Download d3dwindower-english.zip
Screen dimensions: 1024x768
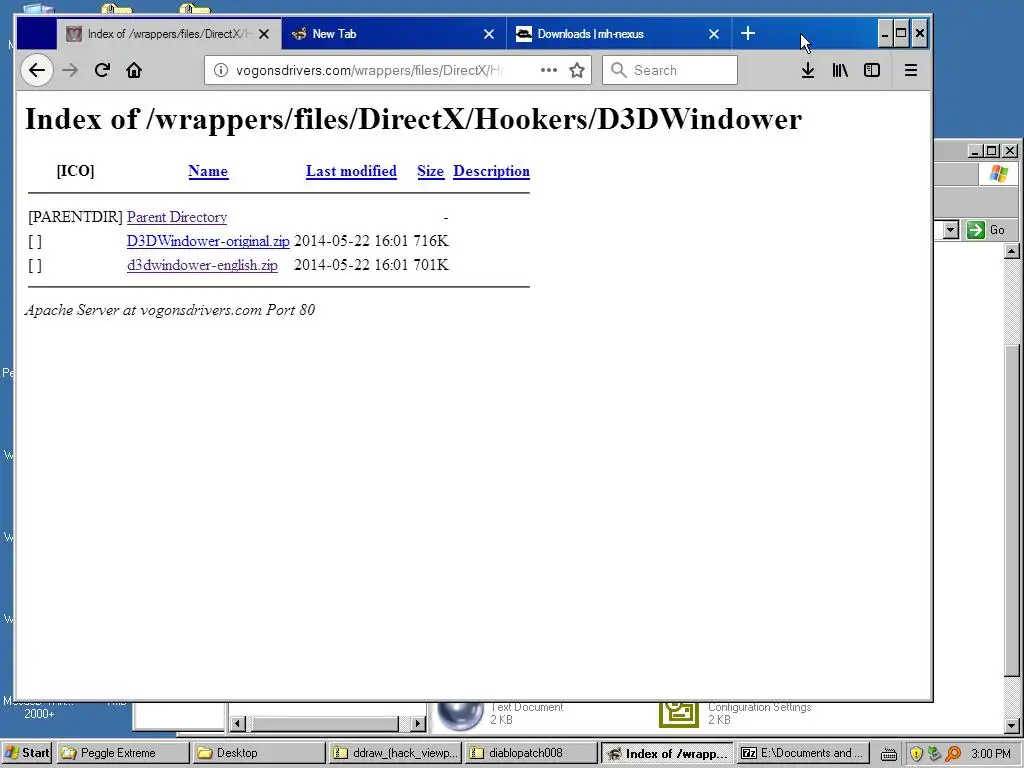tap(202, 265)
